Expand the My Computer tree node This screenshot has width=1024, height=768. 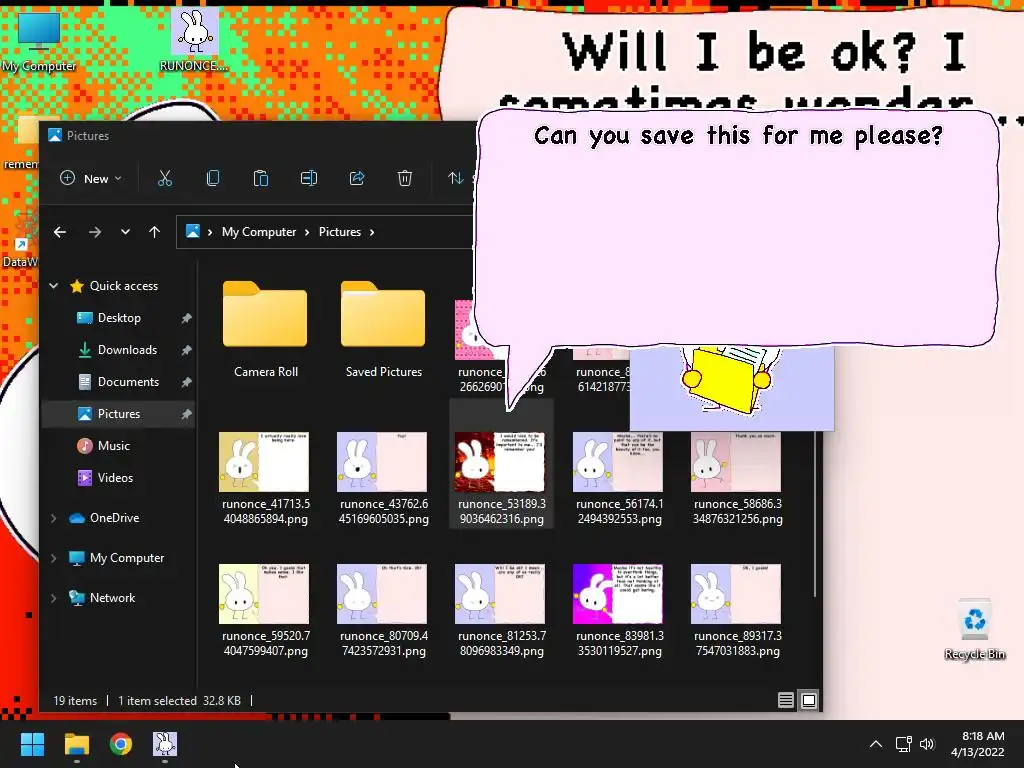tap(54, 558)
